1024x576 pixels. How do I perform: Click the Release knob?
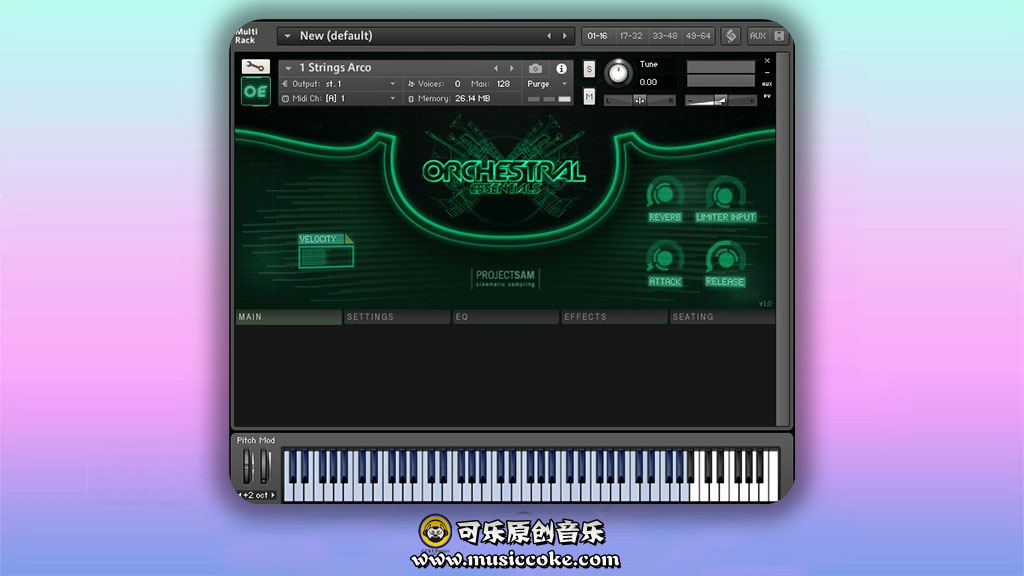pos(725,259)
